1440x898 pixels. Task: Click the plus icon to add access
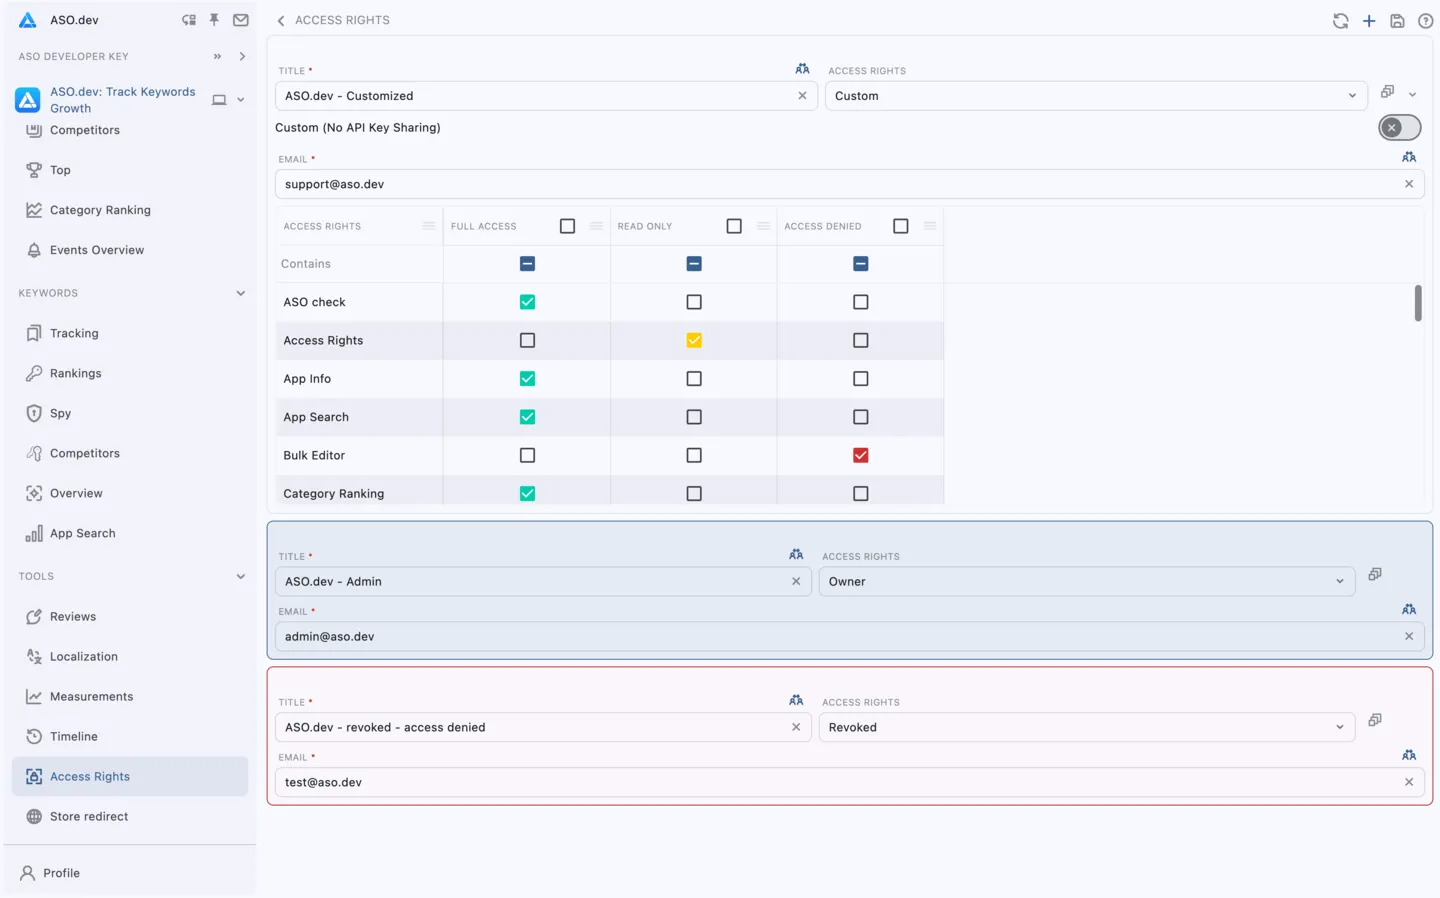tap(1369, 21)
